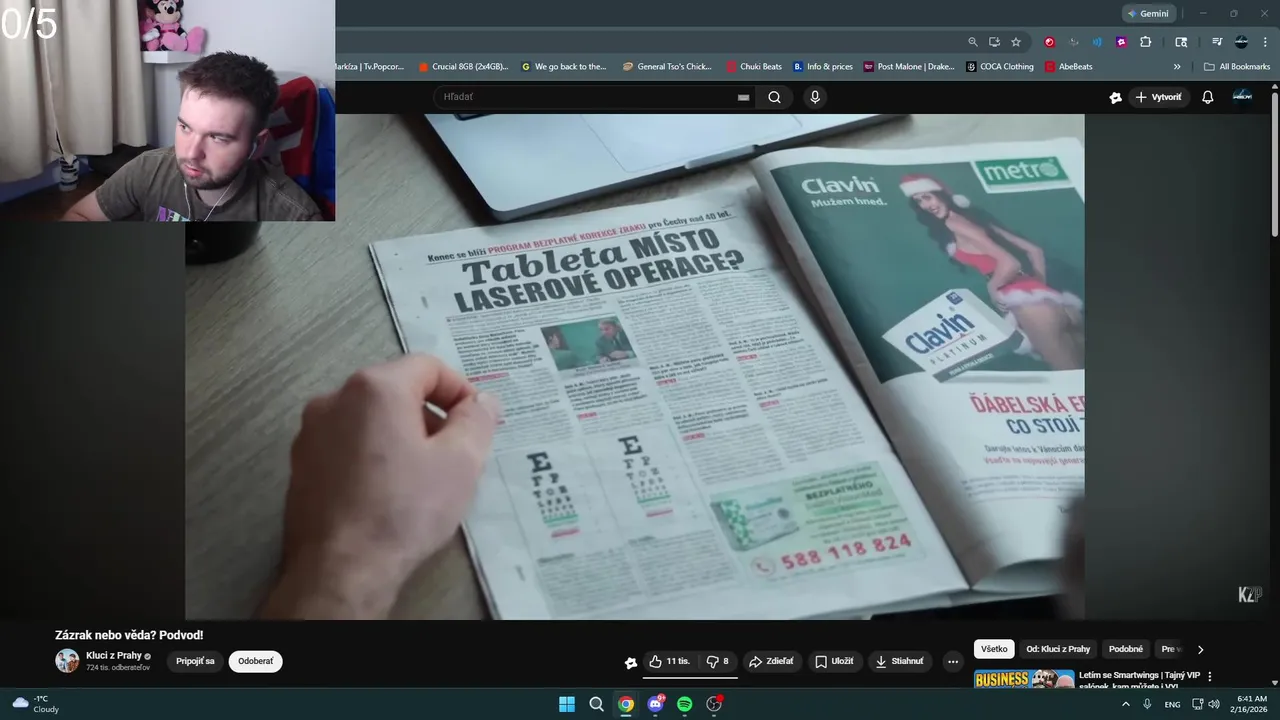Click the Chrome taskbar icon
Viewport: 1280px width, 720px height.
[x=626, y=704]
